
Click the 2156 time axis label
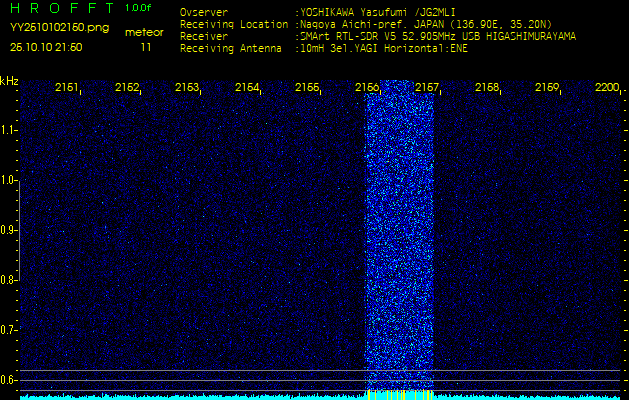(367, 87)
